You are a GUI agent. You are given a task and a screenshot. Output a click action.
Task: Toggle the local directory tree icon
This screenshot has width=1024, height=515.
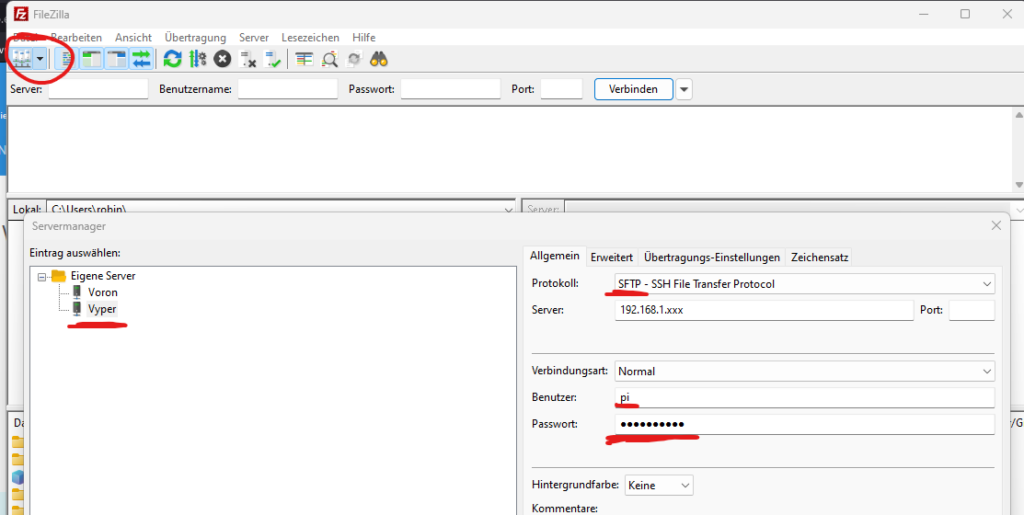pyautogui.click(x=91, y=59)
